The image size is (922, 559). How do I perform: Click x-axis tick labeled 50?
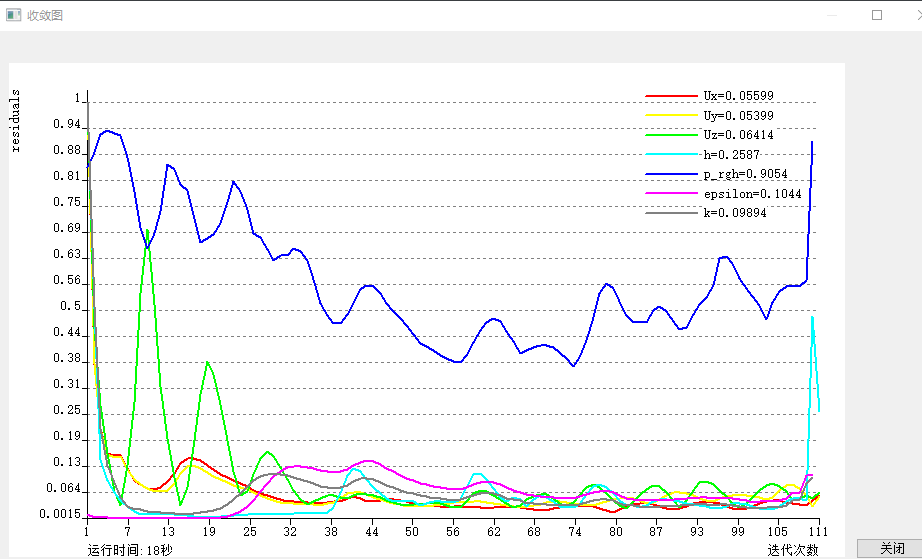point(412,532)
